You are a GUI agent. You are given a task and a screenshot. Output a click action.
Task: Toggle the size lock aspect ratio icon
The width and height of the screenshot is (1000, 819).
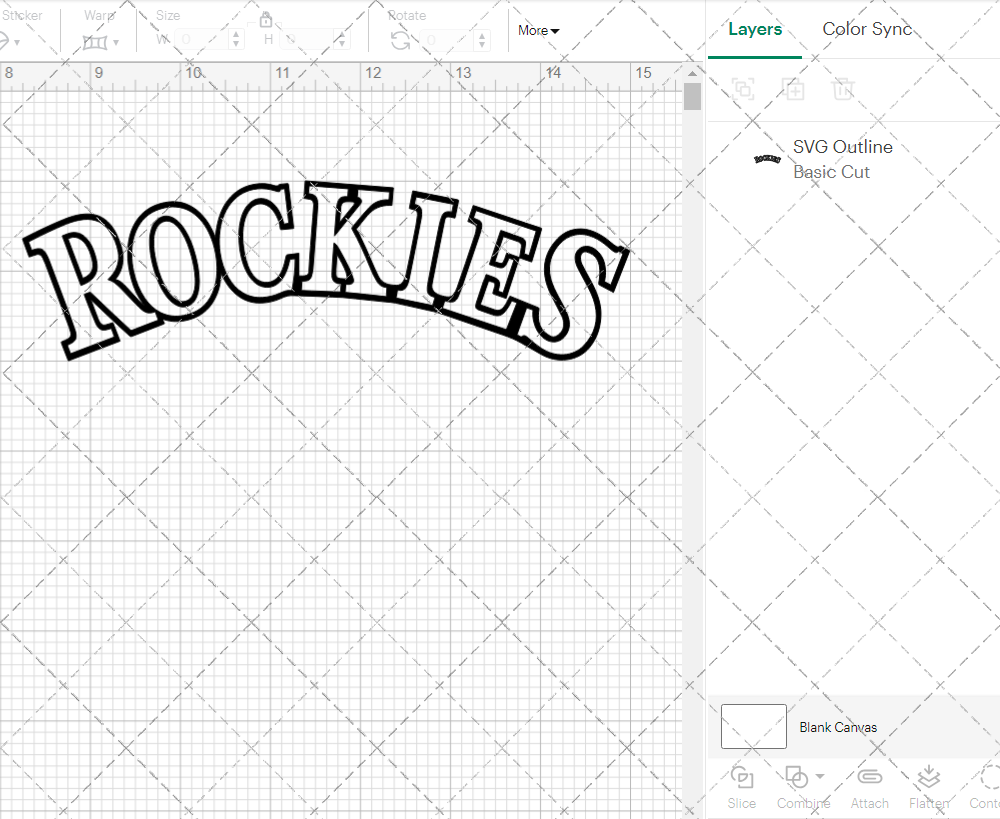265,19
